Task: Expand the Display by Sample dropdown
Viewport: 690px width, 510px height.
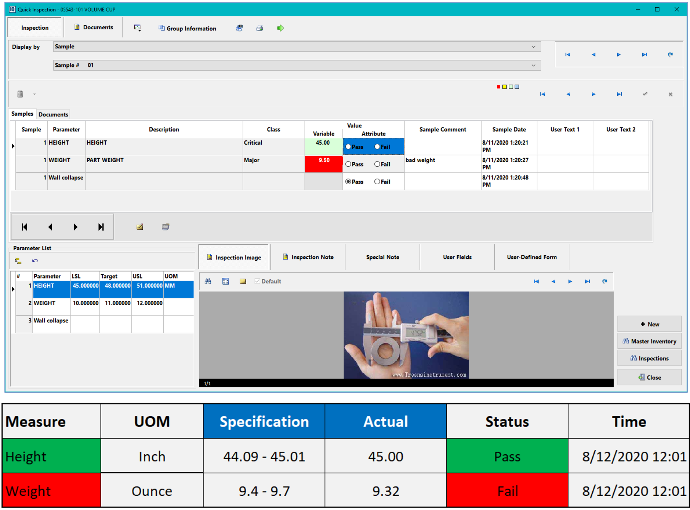Action: point(534,46)
